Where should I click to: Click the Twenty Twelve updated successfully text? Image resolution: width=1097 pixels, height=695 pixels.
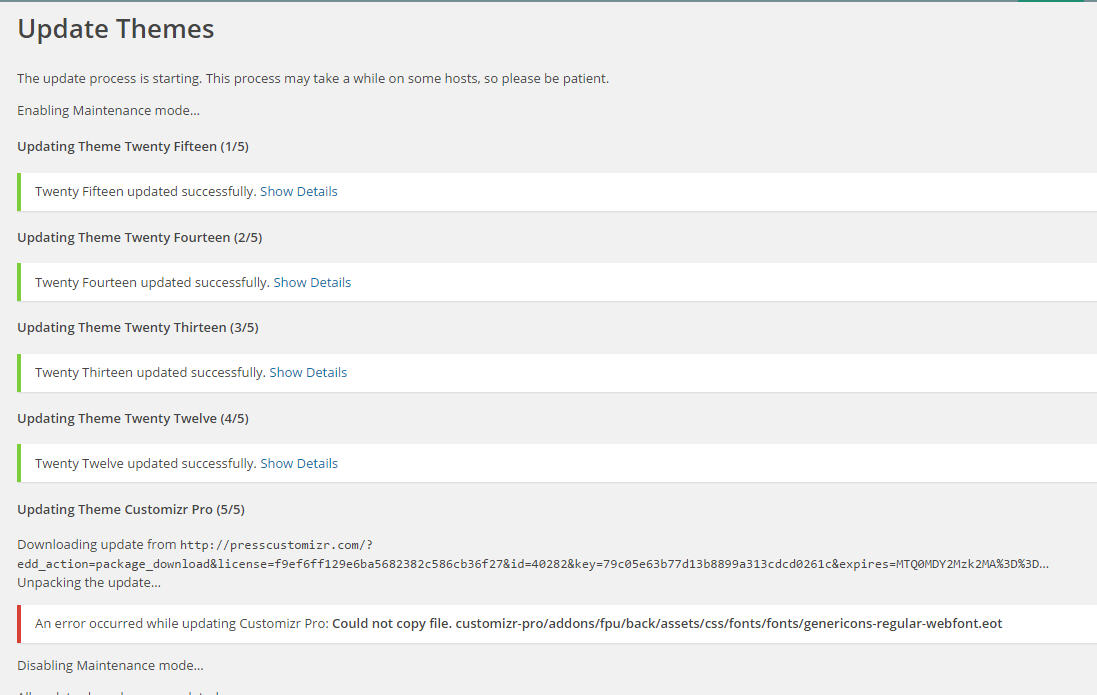point(145,463)
